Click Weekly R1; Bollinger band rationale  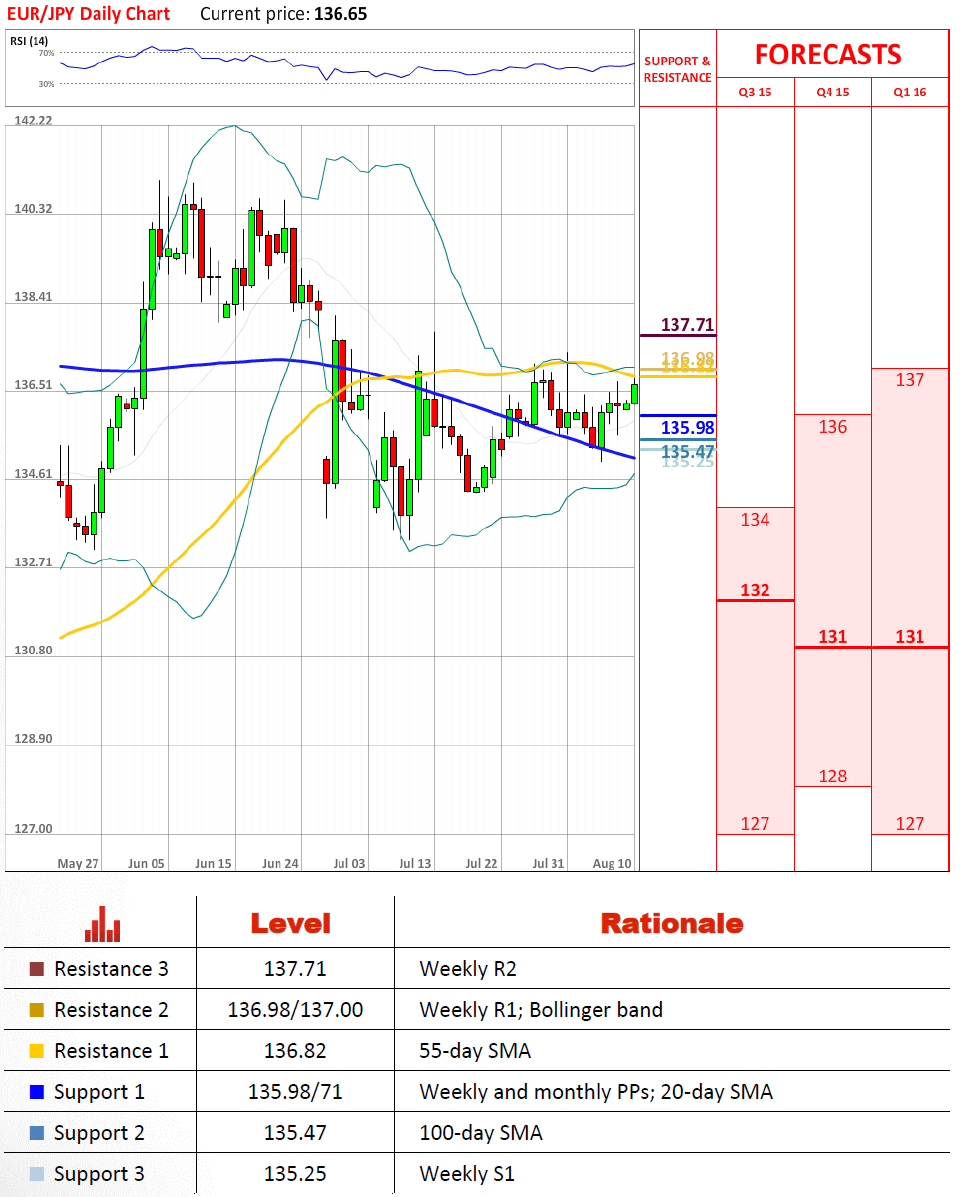[541, 1011]
